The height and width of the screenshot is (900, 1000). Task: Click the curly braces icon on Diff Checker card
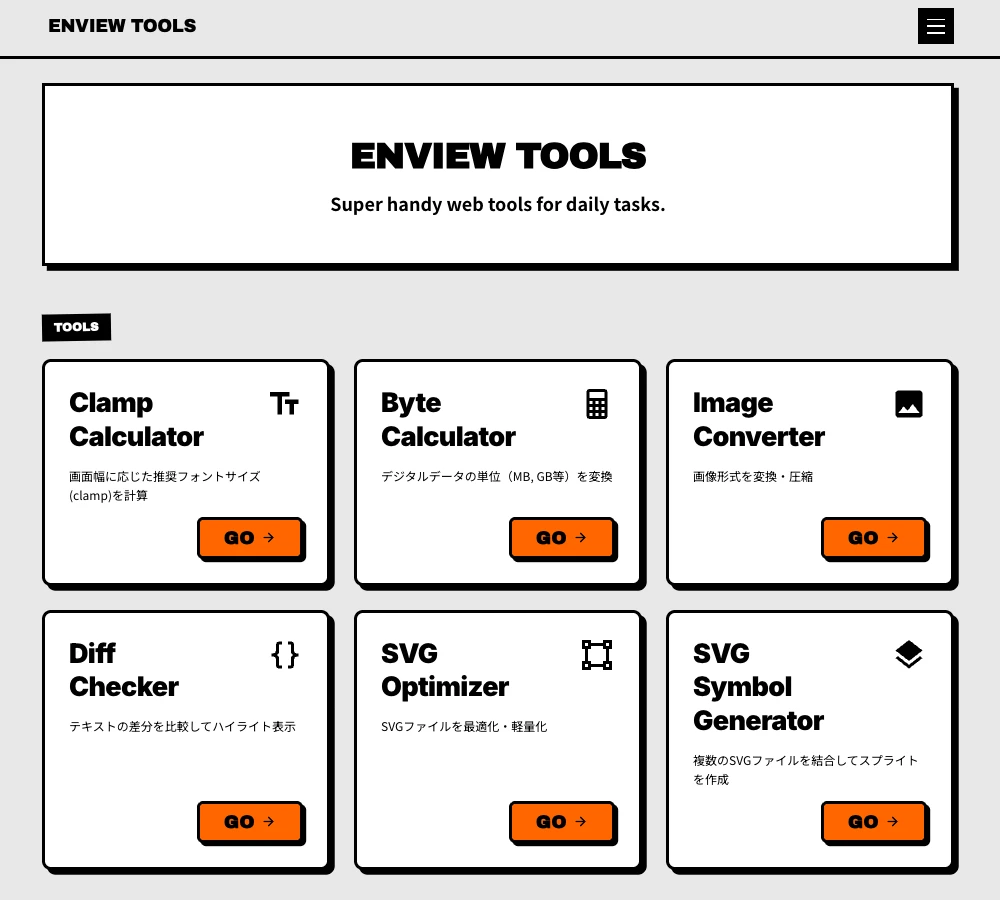click(x=285, y=655)
